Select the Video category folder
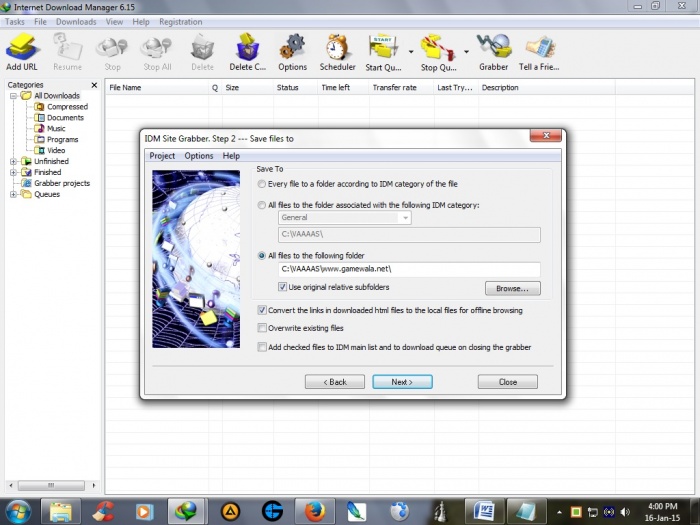Viewport: 700px width, 525px height. [50, 150]
